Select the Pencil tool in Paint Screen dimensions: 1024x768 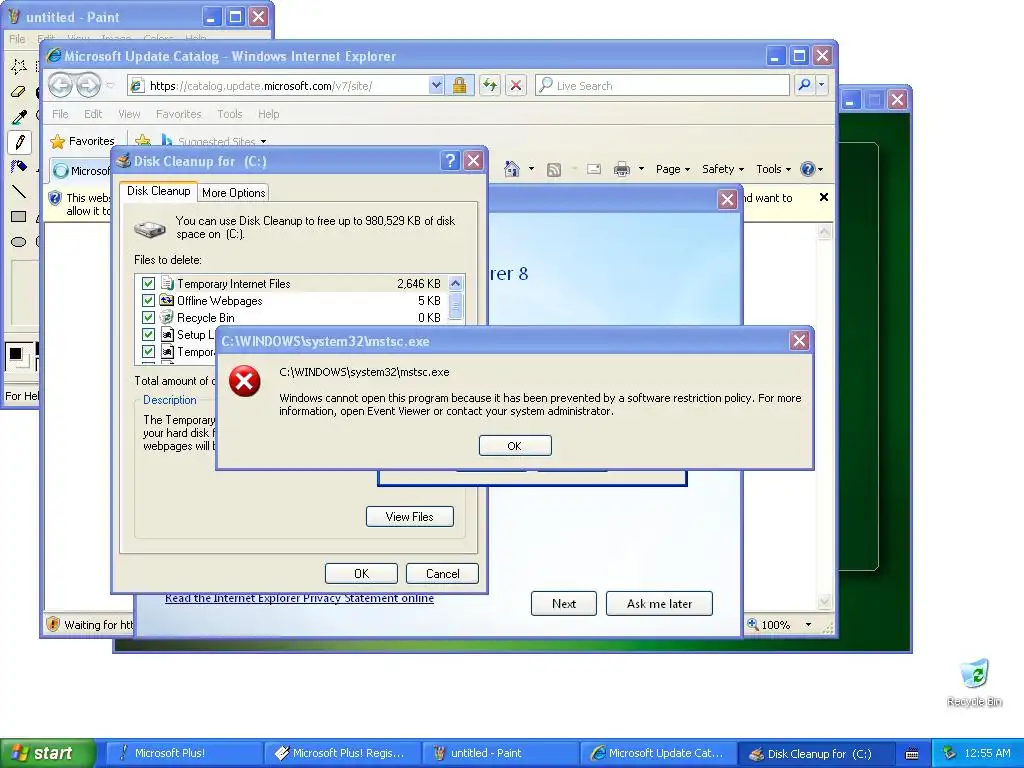tap(19, 142)
